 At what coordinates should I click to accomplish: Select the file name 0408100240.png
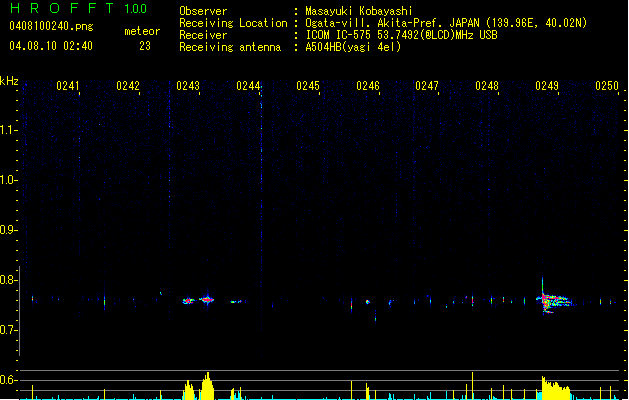51,26
